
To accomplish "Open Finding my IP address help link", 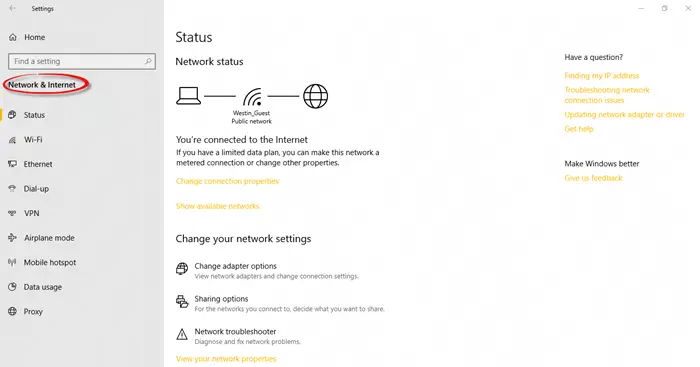I will 601,76.
